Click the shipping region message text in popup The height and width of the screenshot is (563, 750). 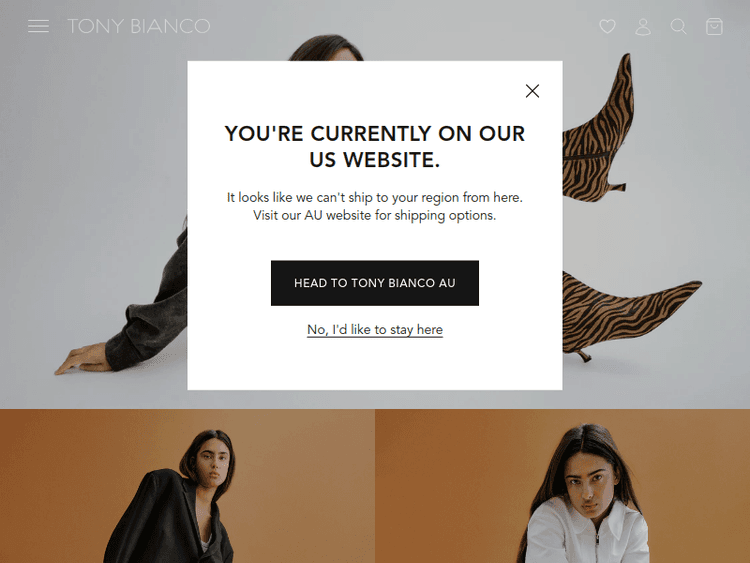point(375,206)
